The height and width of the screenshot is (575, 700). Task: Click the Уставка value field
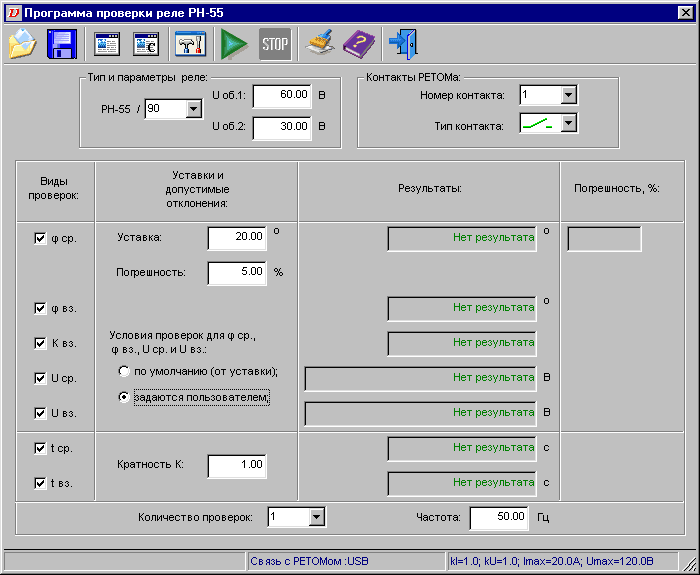pos(237,238)
